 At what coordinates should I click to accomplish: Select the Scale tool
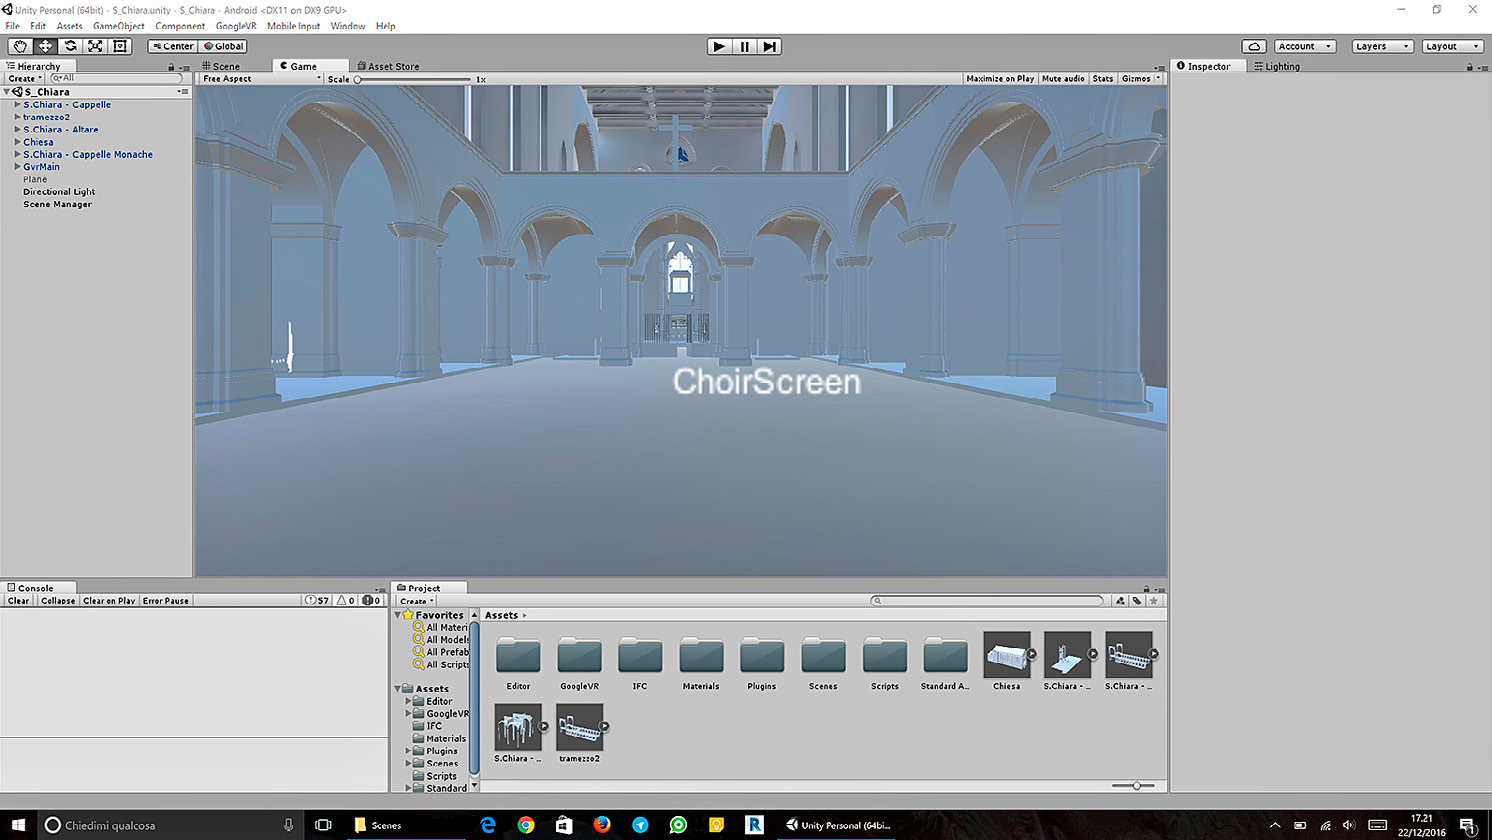95,46
